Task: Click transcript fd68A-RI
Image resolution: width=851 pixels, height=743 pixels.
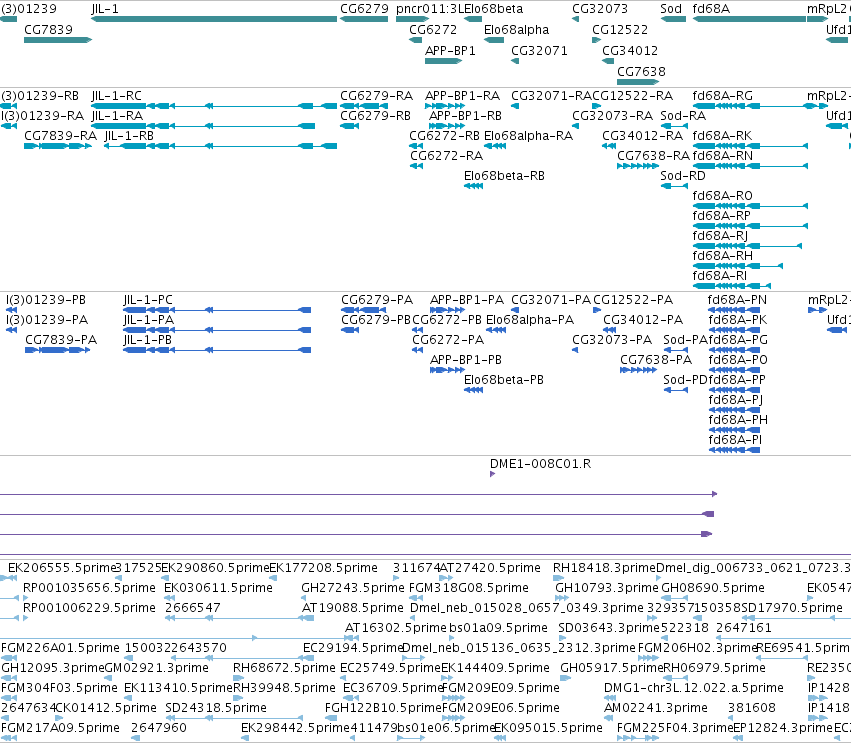Action: click(x=720, y=276)
